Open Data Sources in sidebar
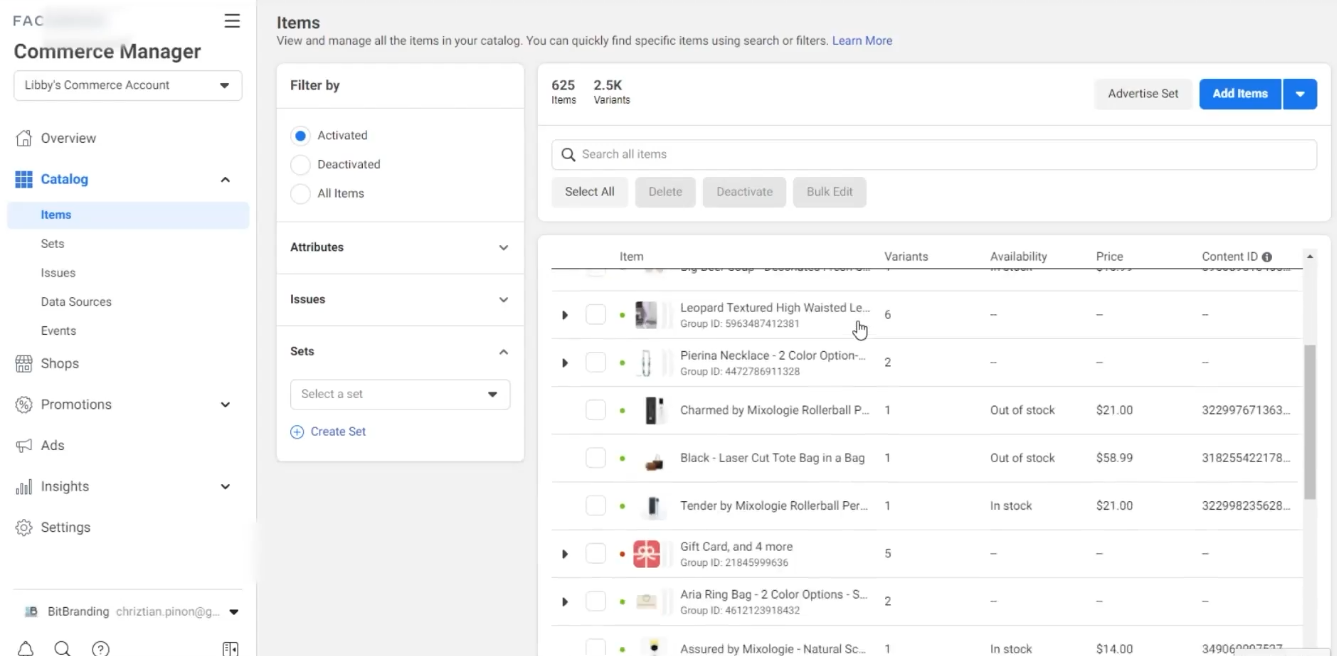Viewport: 1337px width, 656px height. (x=76, y=302)
